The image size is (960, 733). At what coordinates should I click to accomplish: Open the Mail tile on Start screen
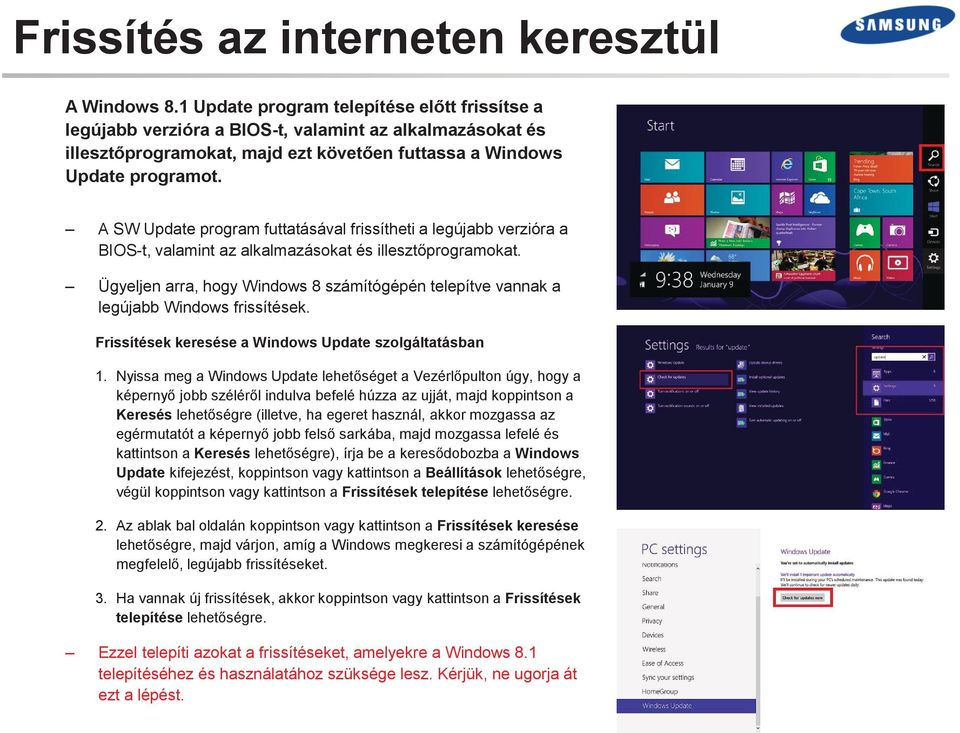click(672, 167)
